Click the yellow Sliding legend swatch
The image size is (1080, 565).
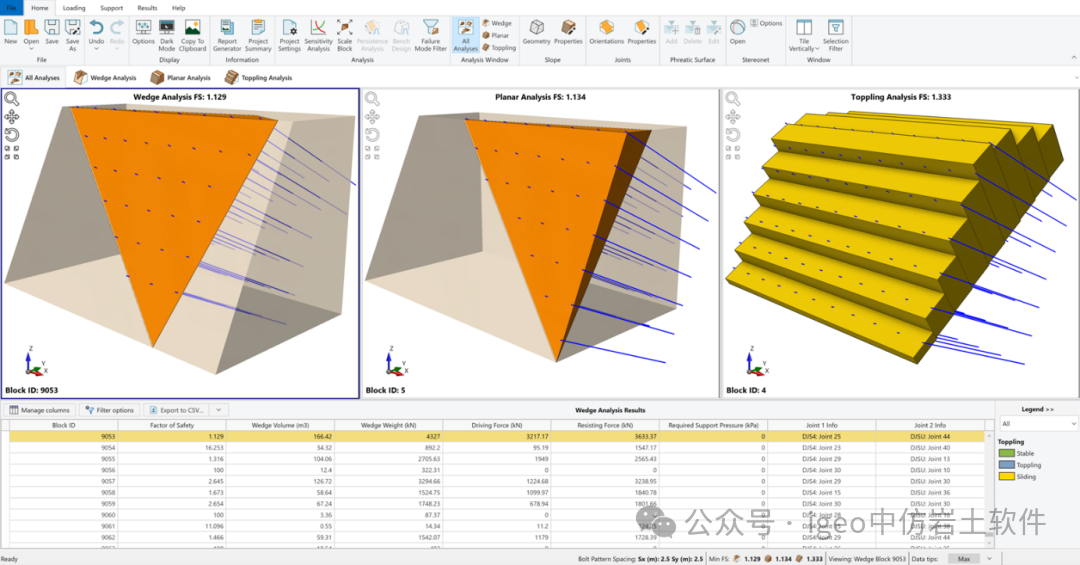[x=1006, y=476]
